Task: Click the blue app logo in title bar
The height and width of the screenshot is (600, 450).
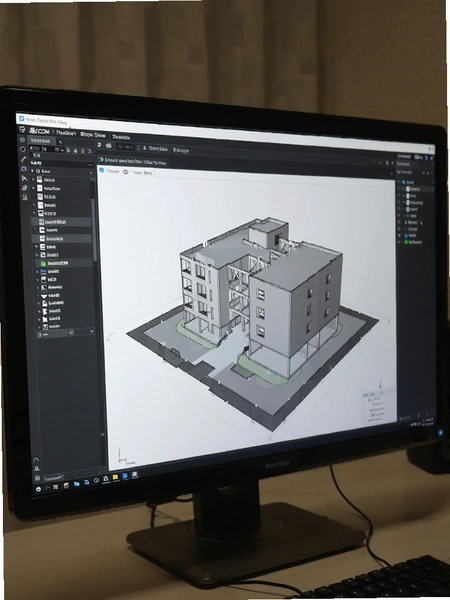Action: tap(22, 119)
